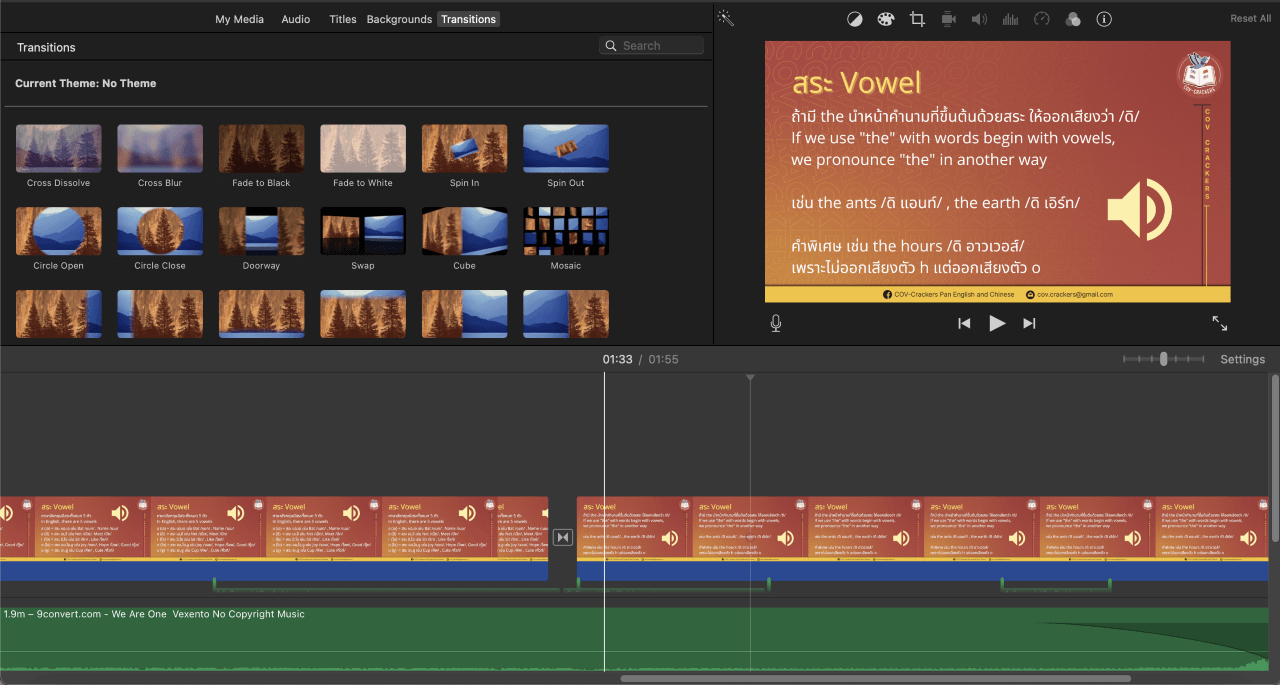Toggle fullscreen playback
This screenshot has width=1280, height=685.
[x=1220, y=323]
